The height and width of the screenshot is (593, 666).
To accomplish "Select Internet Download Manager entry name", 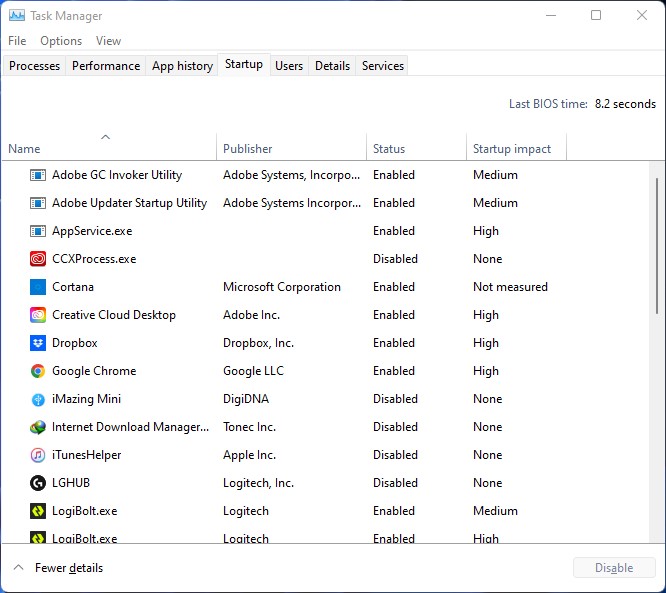I will 130,427.
